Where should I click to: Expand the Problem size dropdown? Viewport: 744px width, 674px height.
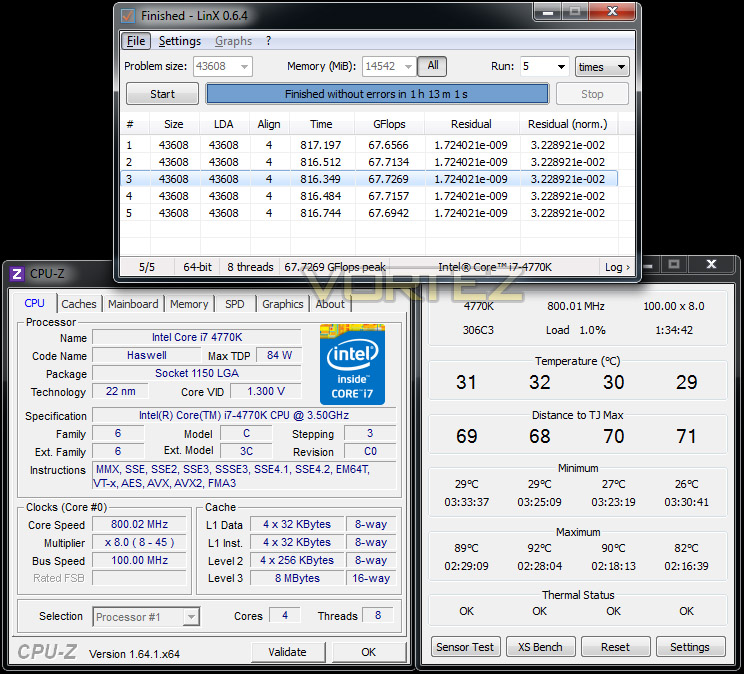[244, 66]
